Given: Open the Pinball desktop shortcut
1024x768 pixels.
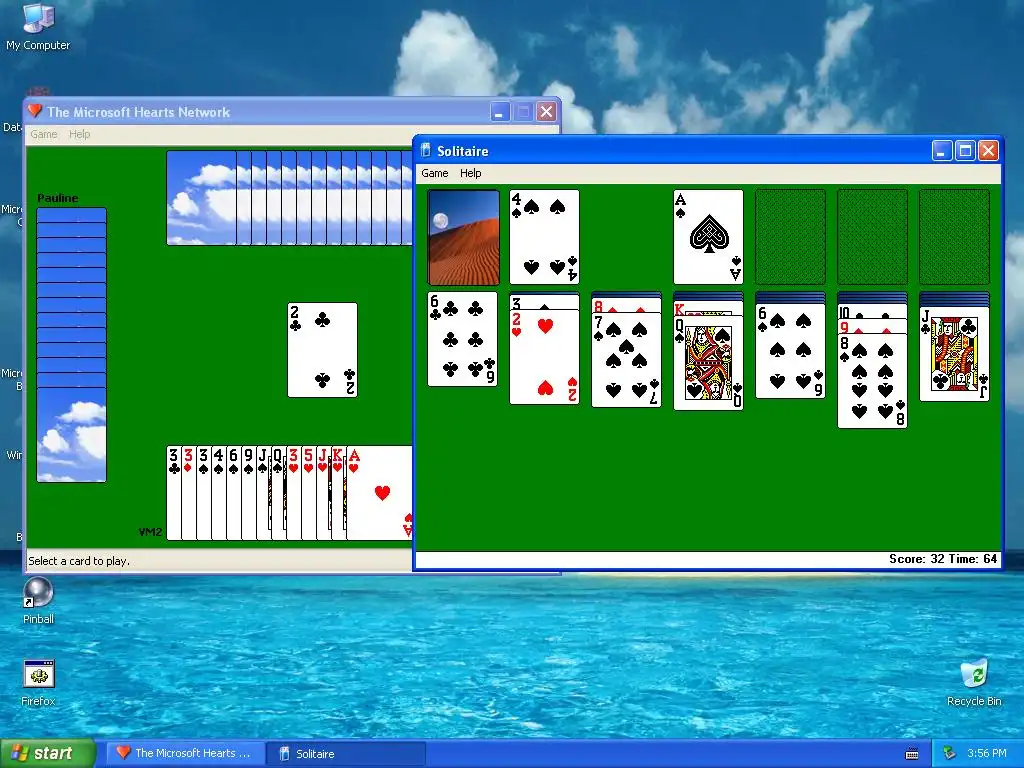Looking at the screenshot, I should coord(38,601).
